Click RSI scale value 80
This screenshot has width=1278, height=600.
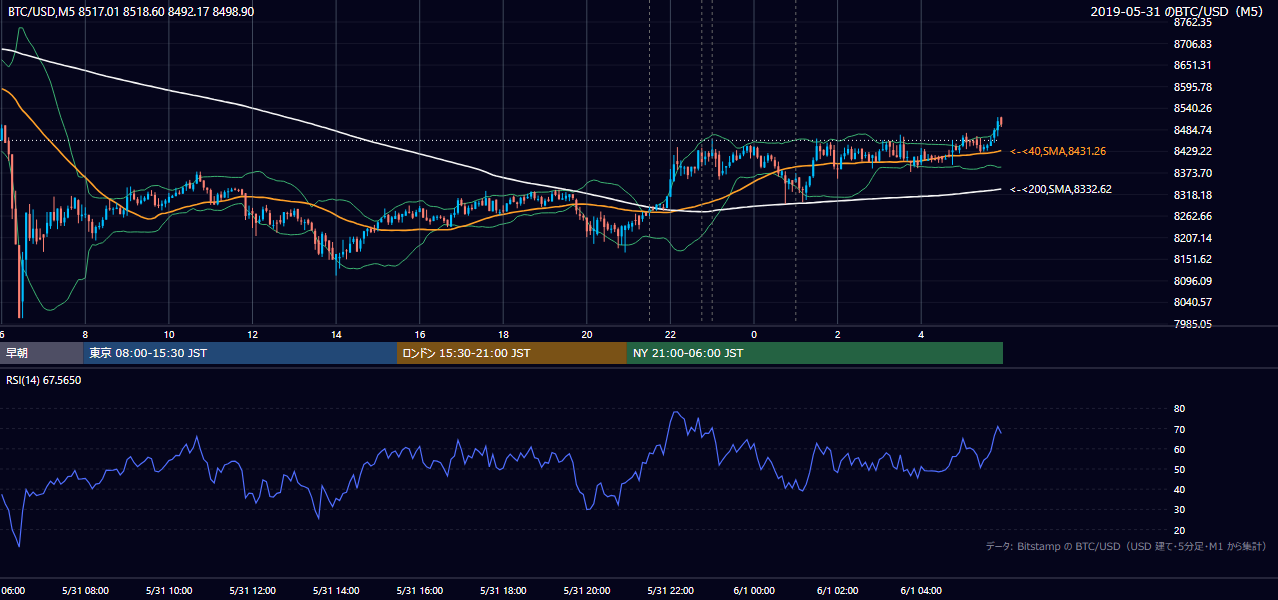pos(1179,409)
